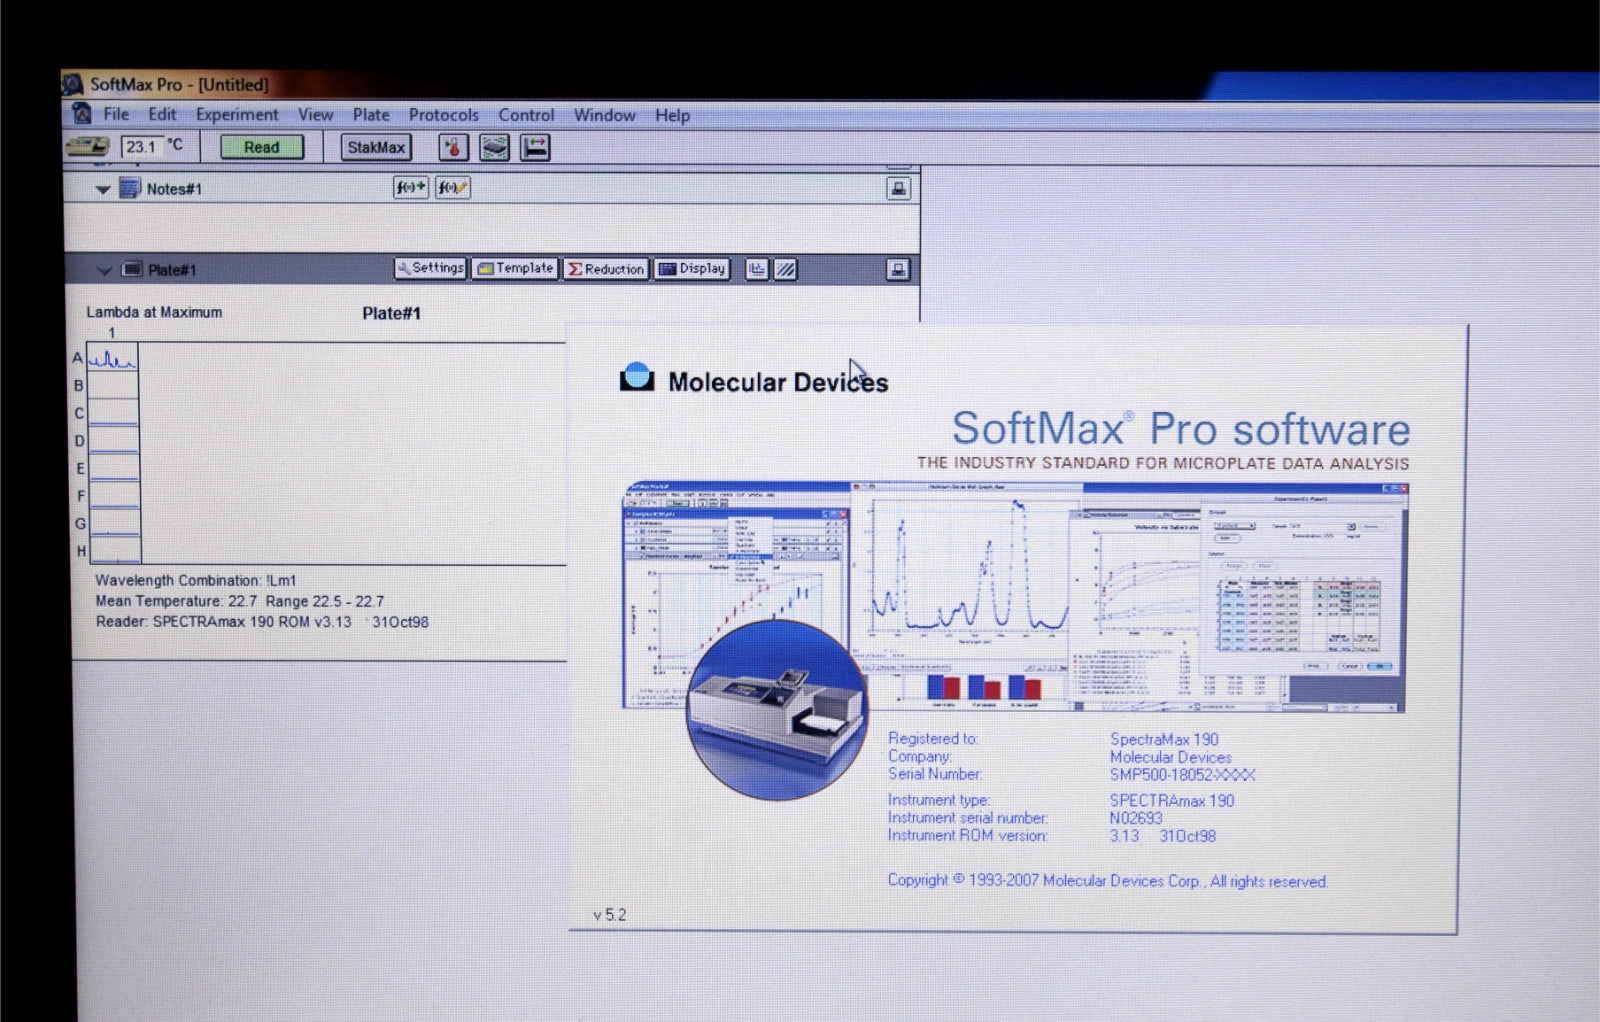Open the Window menu
Image resolution: width=1600 pixels, height=1022 pixels.
coord(604,115)
